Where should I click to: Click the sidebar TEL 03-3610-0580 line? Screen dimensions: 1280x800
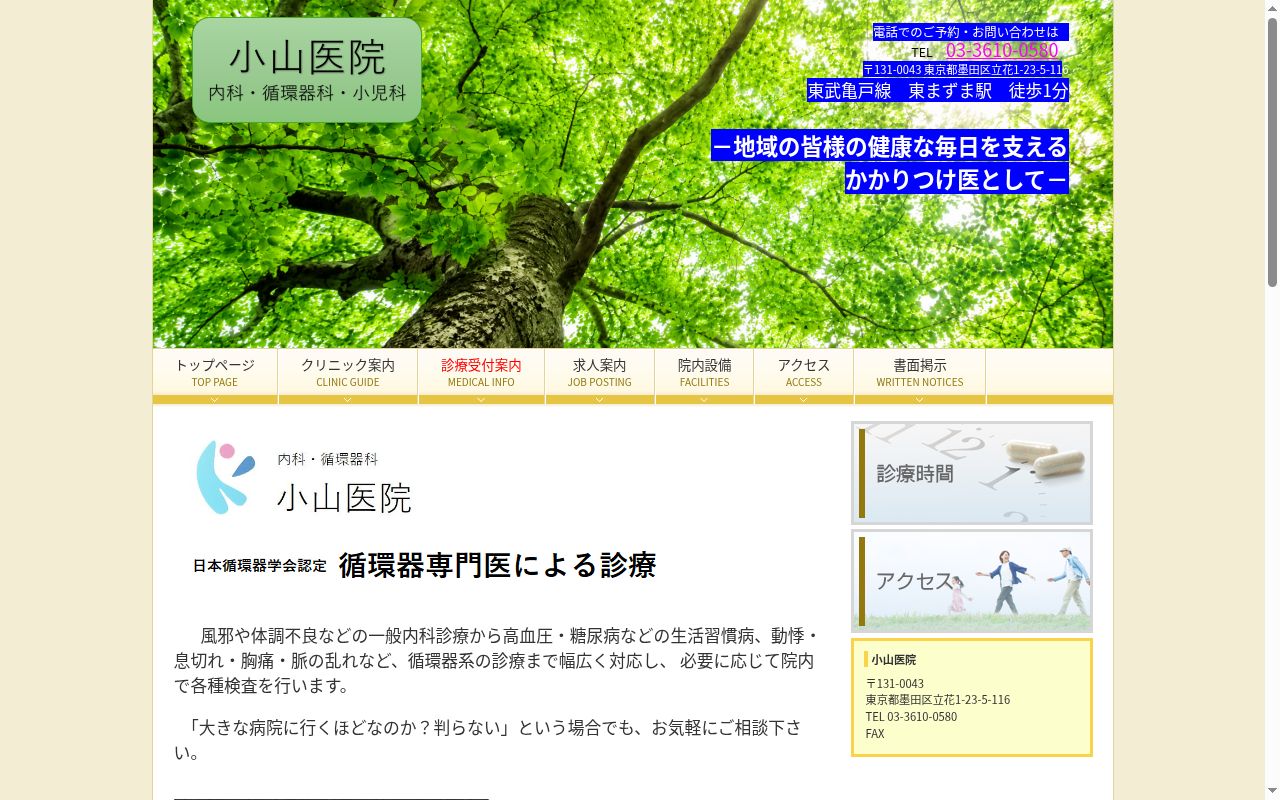point(911,717)
